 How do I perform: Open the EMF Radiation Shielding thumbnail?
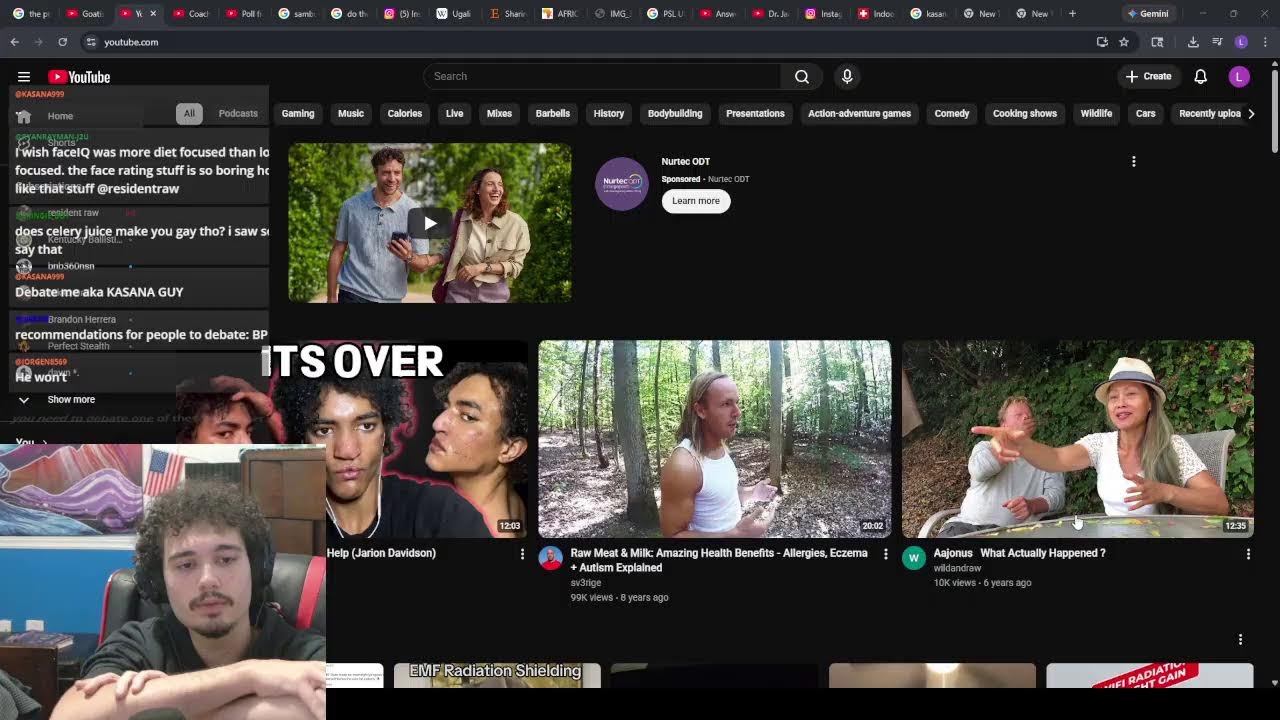point(497,675)
